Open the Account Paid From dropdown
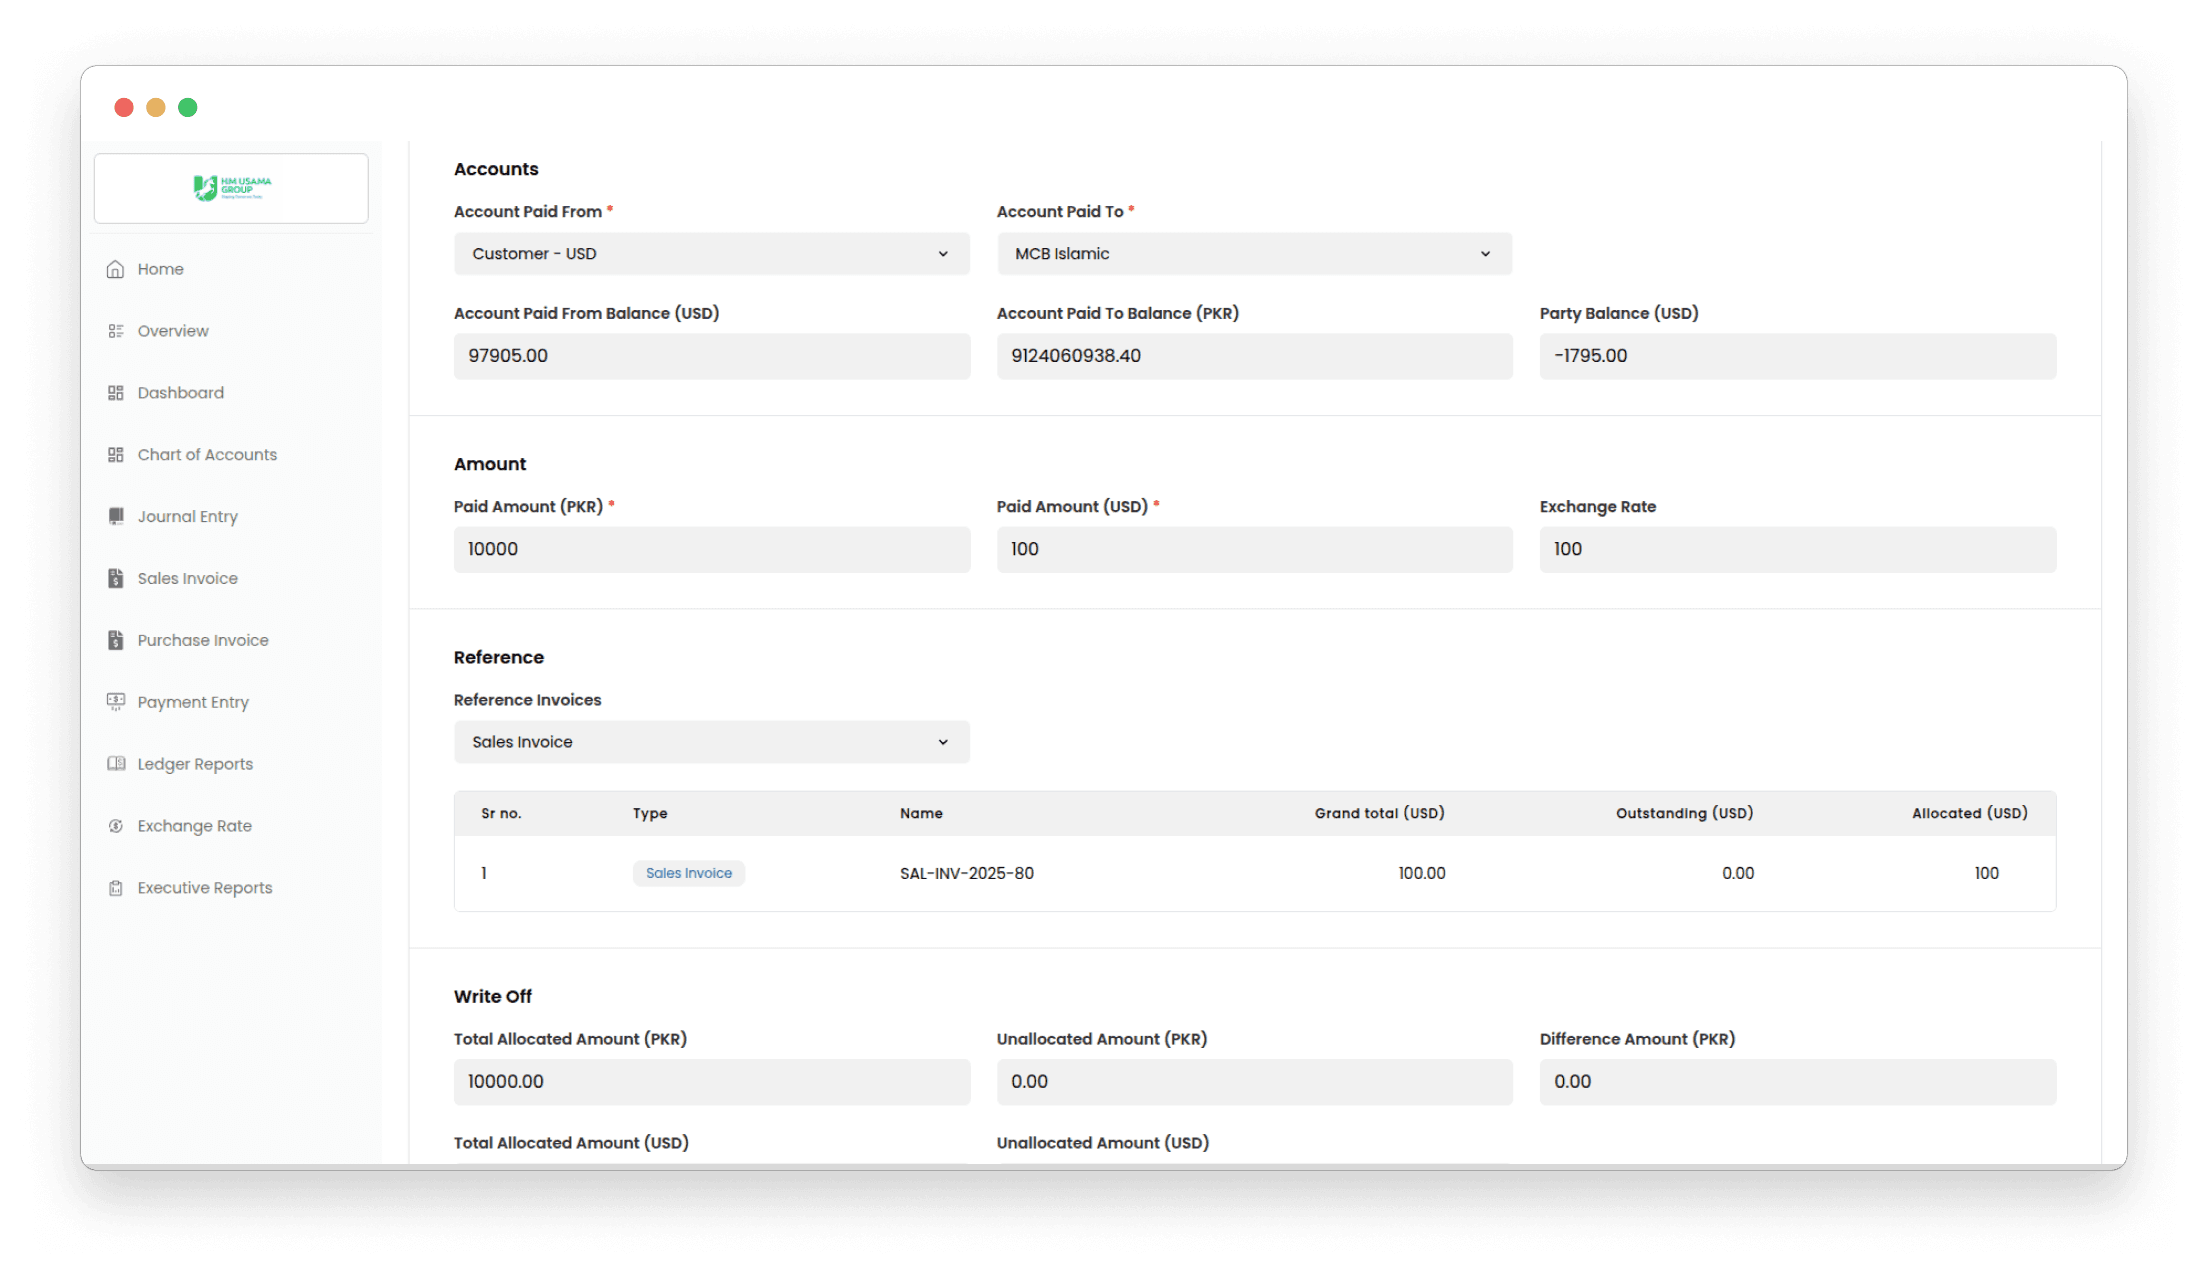Viewport: 2206px width, 1265px height. (x=710, y=253)
